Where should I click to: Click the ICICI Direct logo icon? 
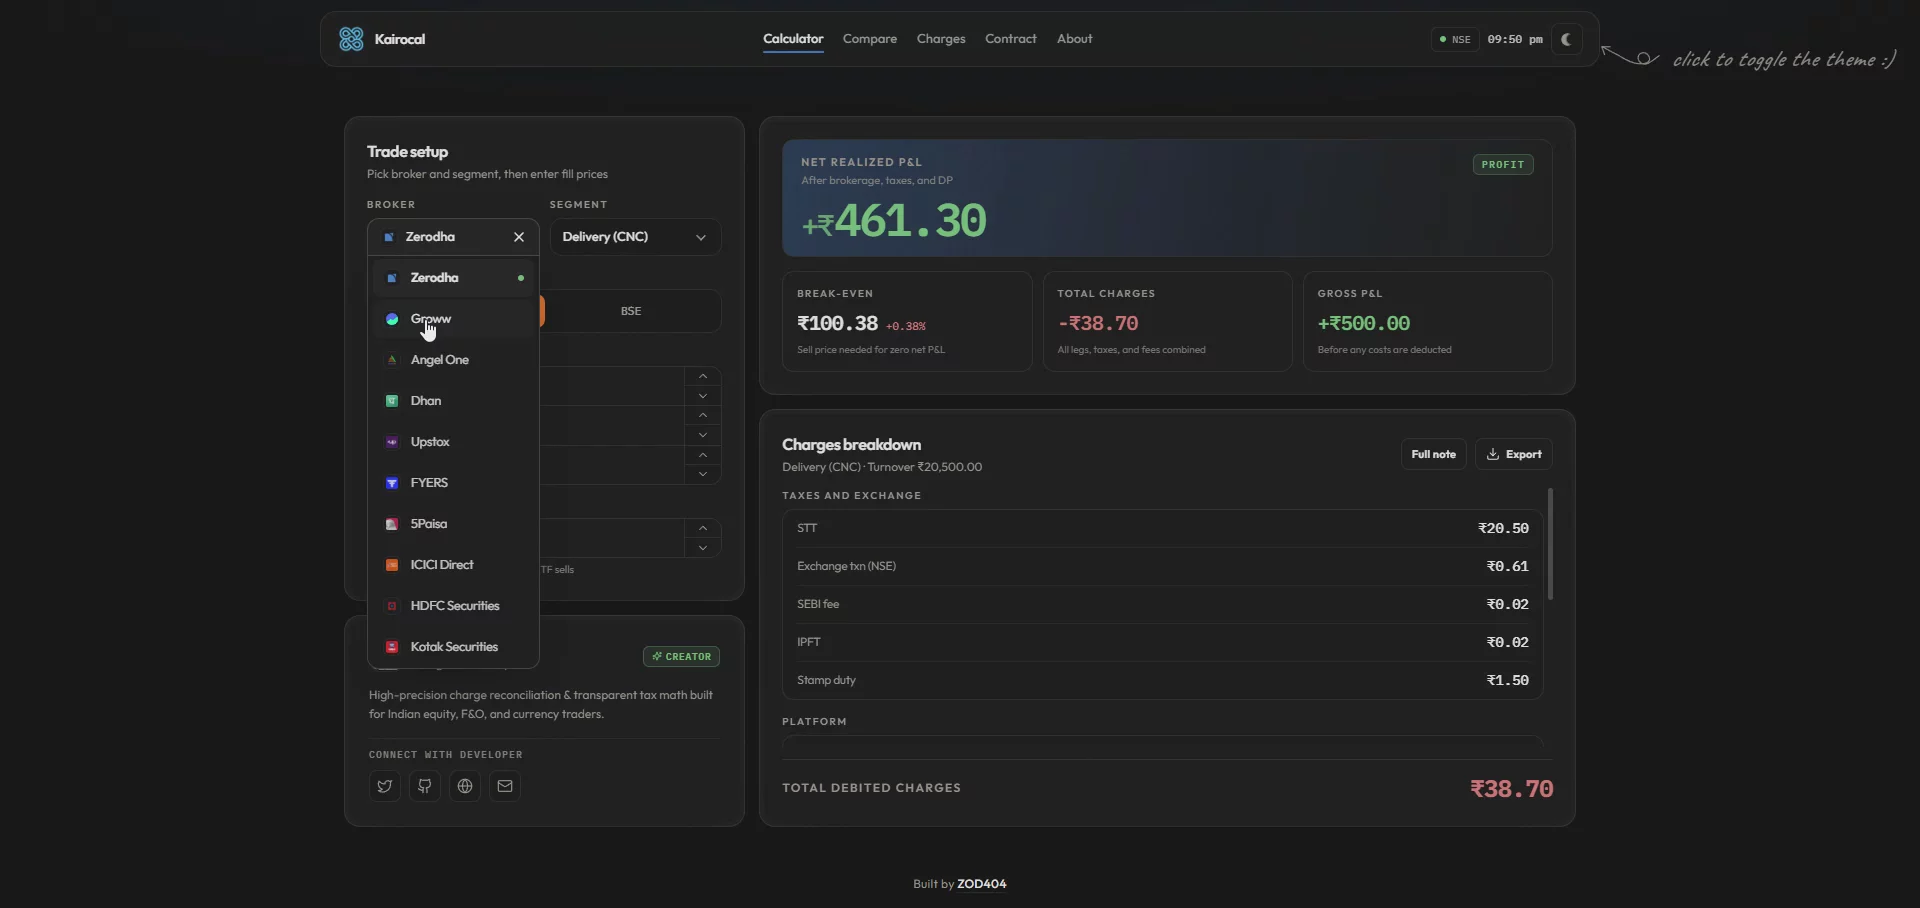pyautogui.click(x=392, y=565)
